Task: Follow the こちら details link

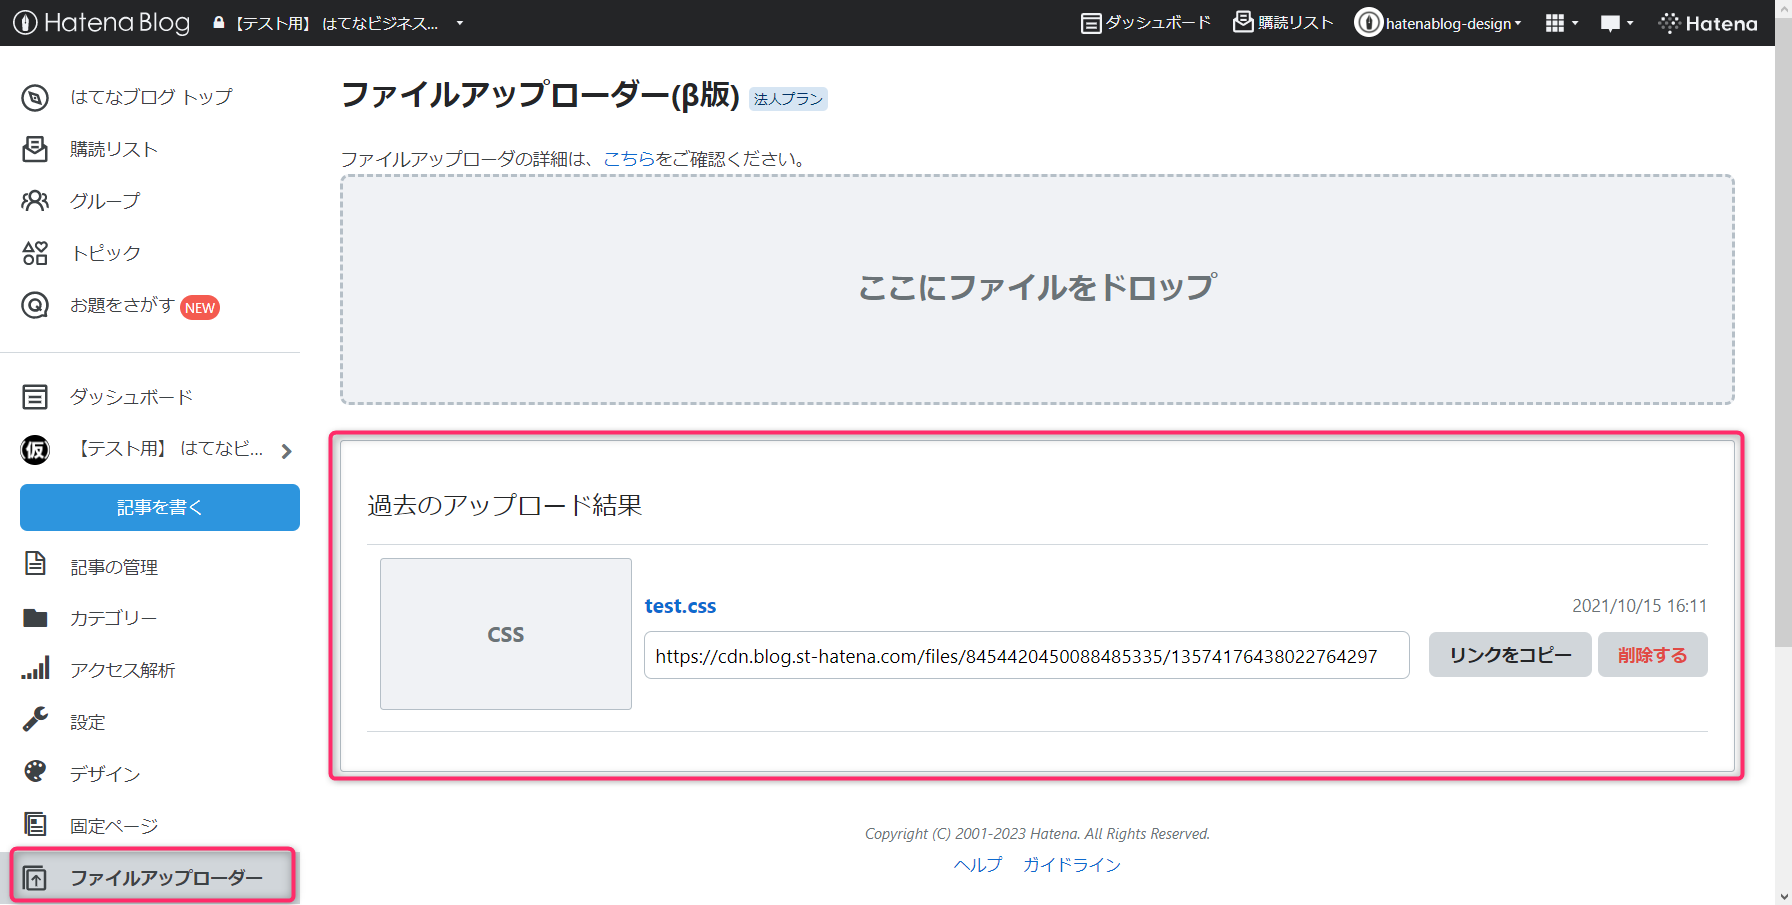Action: (629, 159)
